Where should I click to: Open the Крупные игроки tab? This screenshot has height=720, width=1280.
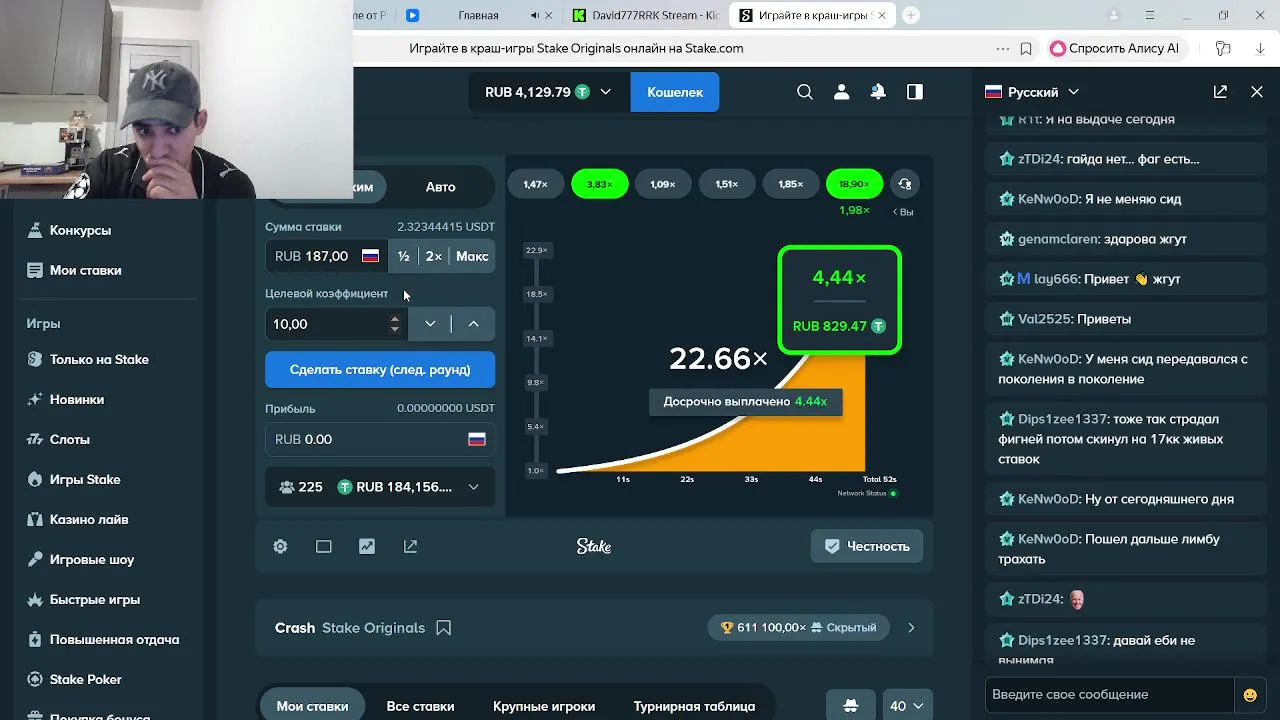click(x=544, y=706)
